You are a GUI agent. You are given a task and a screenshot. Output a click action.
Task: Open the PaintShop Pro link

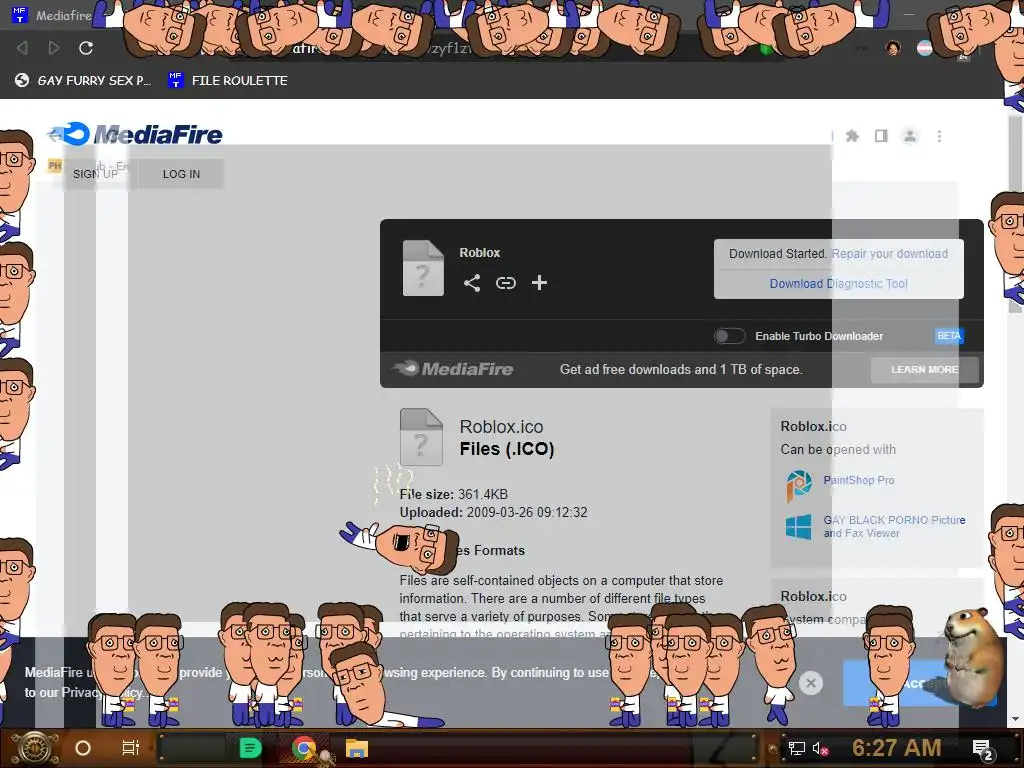(x=859, y=480)
